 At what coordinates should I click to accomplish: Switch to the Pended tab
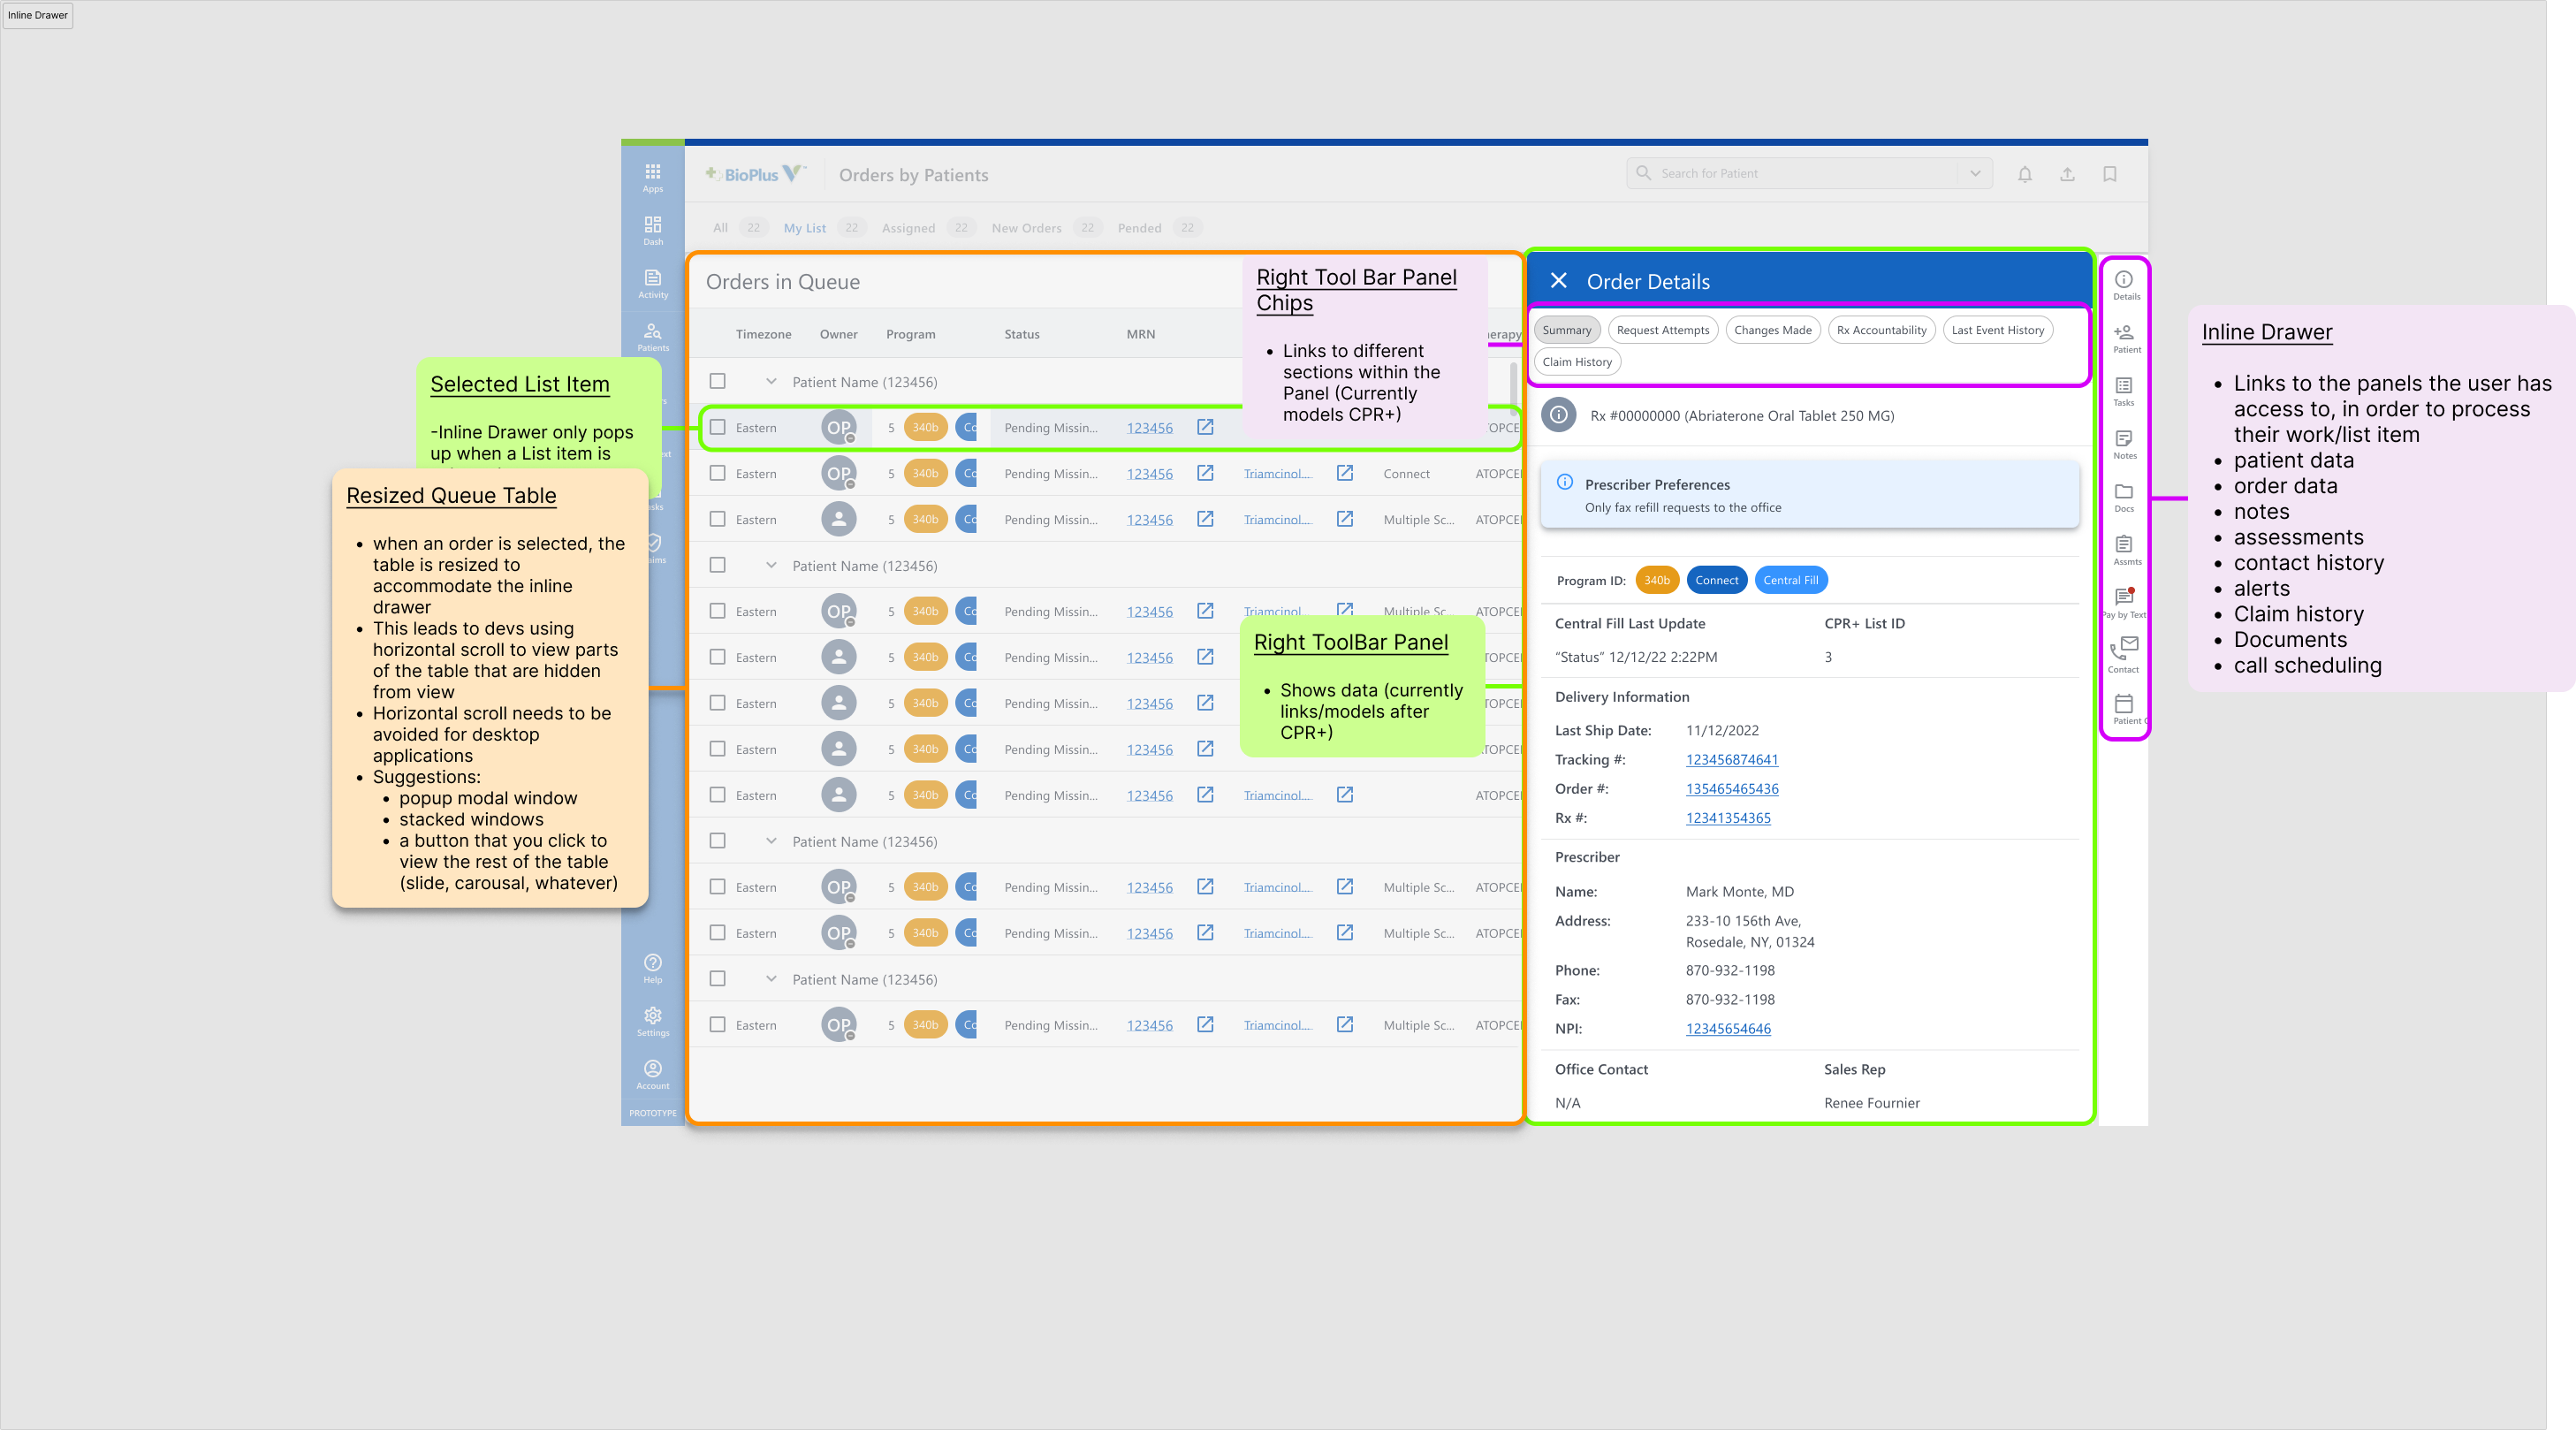1139,227
